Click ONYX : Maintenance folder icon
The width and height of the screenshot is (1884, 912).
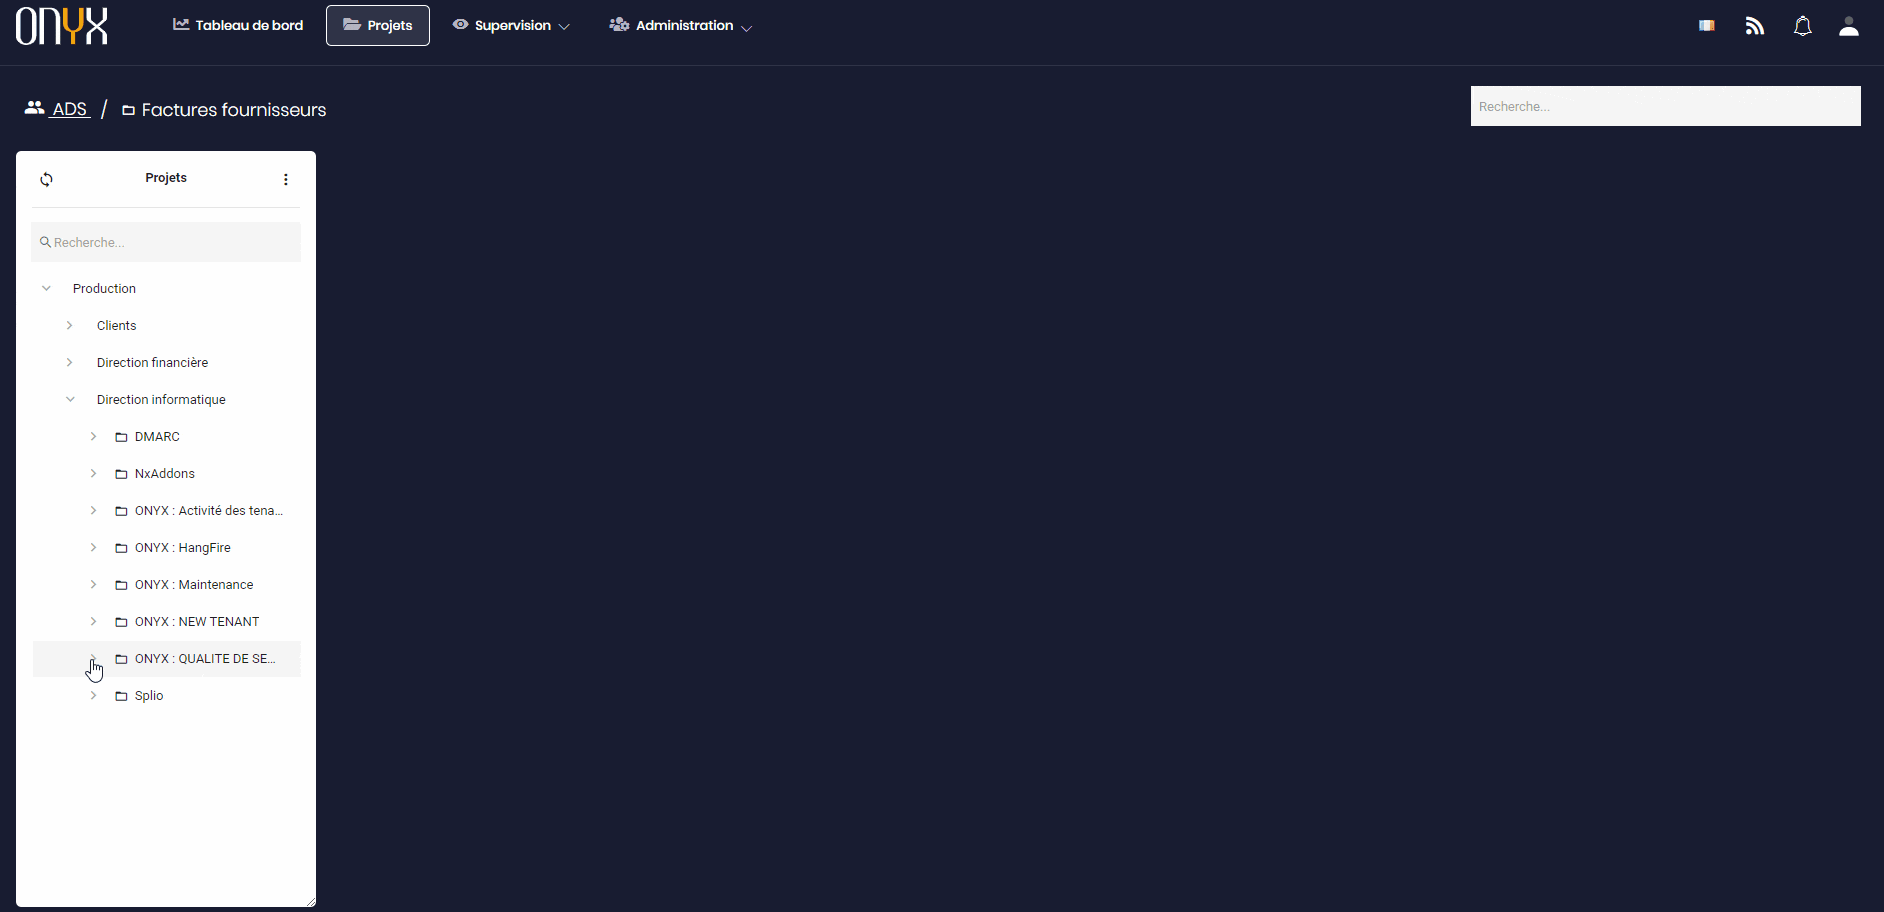click(x=121, y=585)
